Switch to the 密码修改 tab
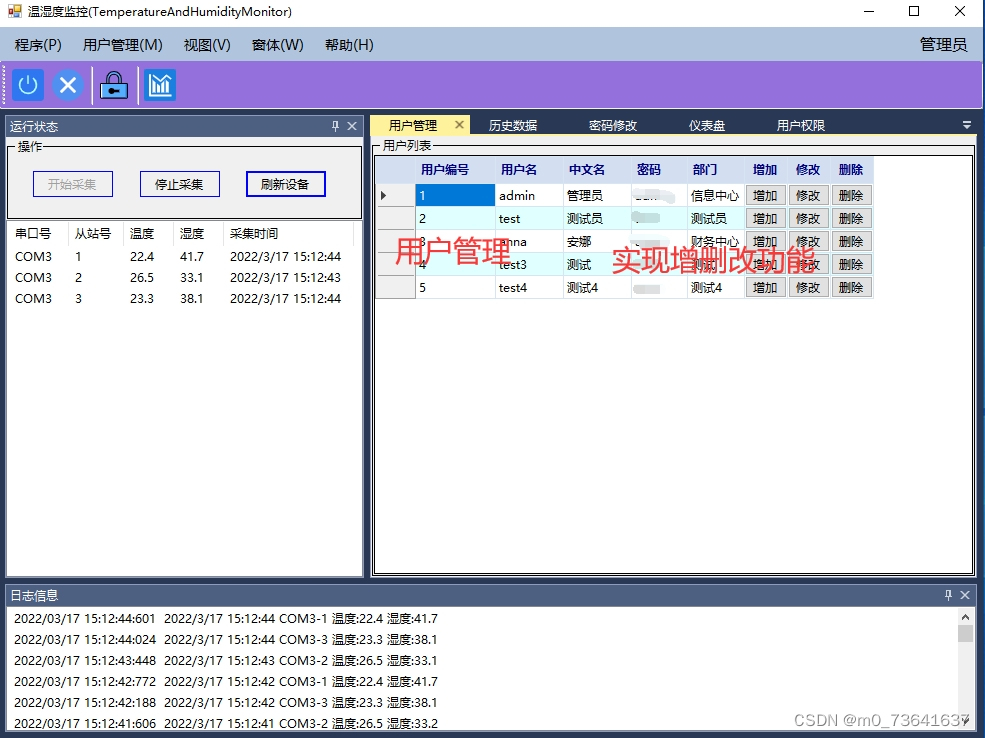The height and width of the screenshot is (738, 985). (613, 126)
